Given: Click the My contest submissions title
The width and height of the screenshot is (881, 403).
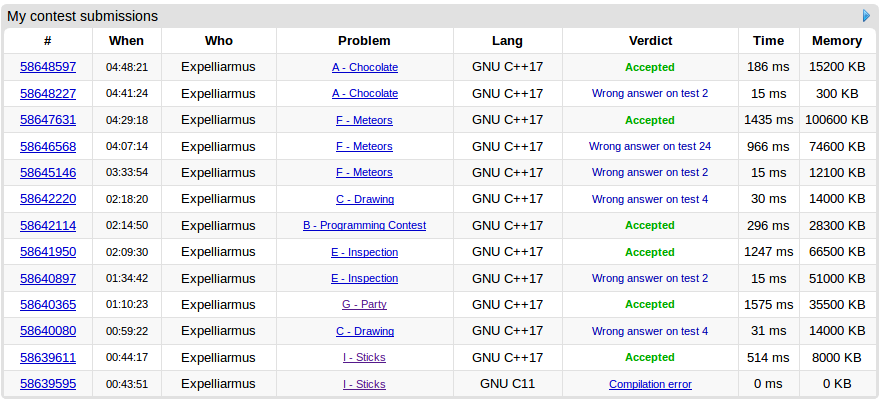Looking at the screenshot, I should click(82, 16).
